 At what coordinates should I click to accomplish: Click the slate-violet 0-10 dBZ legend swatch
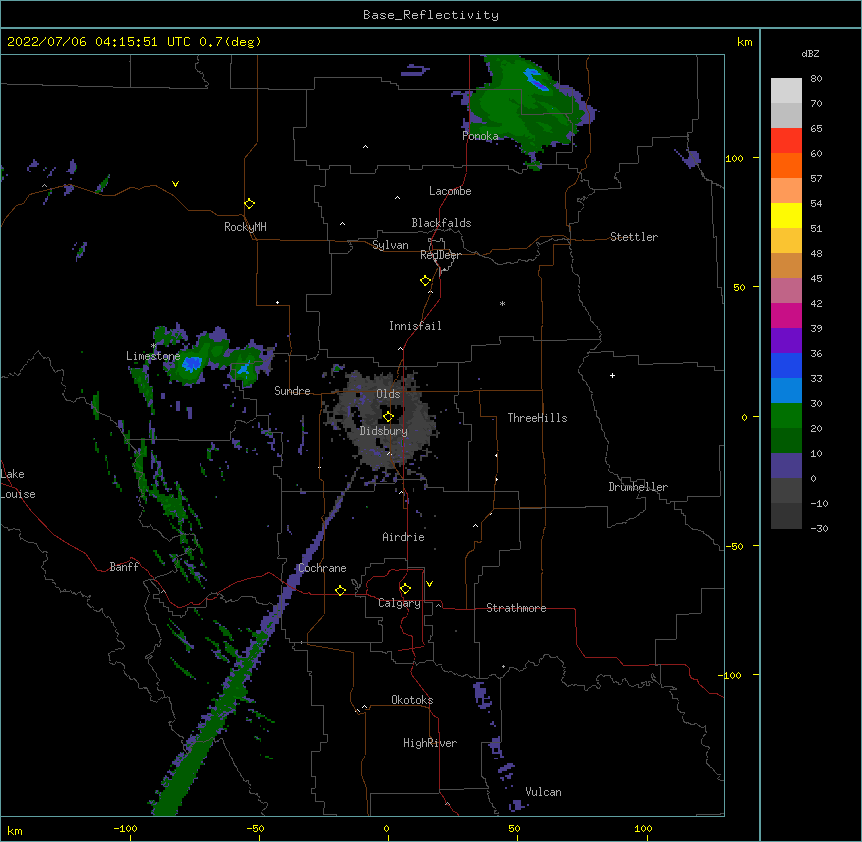[786, 466]
